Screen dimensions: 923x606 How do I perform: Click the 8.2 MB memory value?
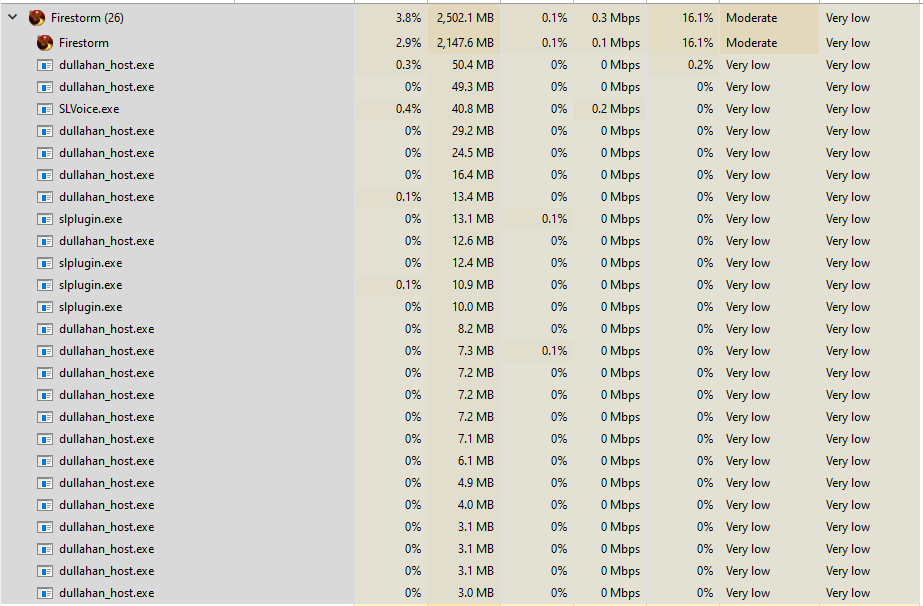[x=476, y=329]
